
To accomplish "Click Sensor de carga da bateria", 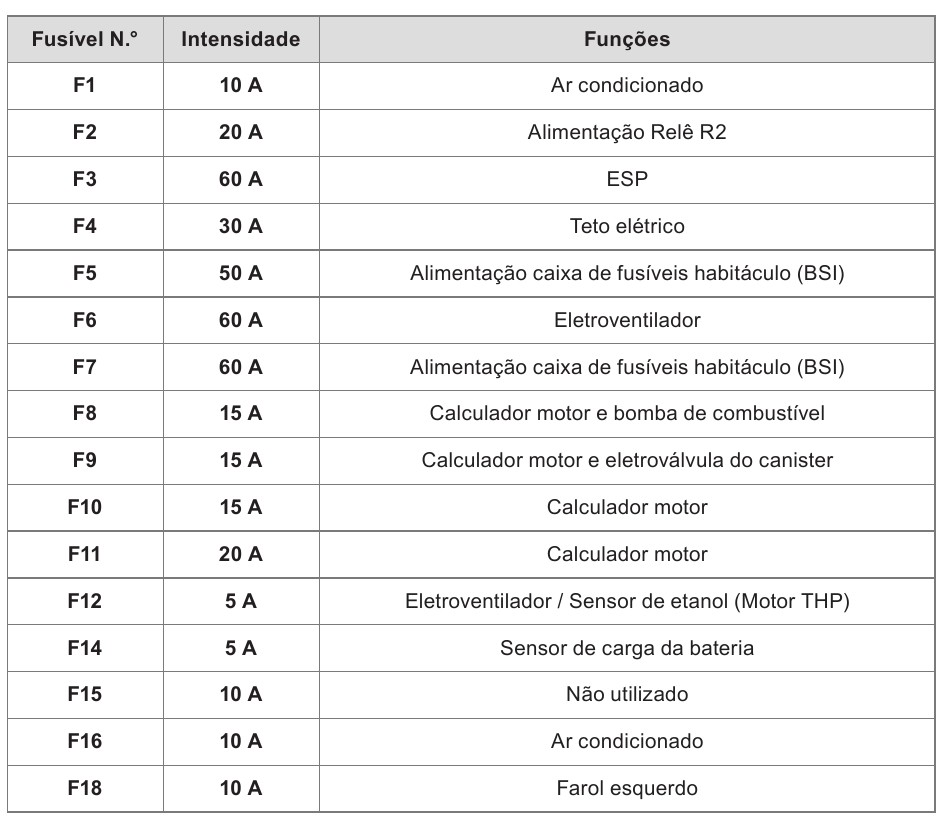I will [x=627, y=648].
